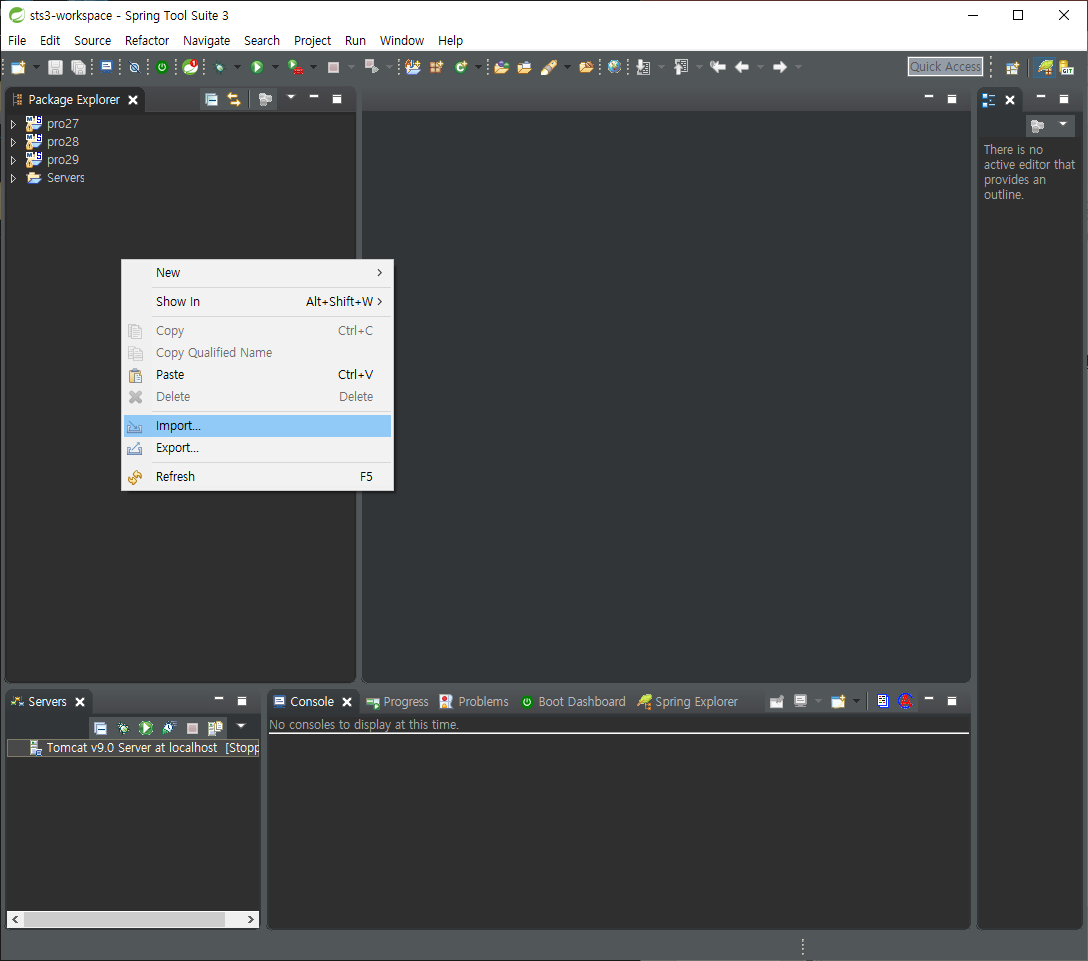
Task: Select the pro29 project label
Action: 63,160
